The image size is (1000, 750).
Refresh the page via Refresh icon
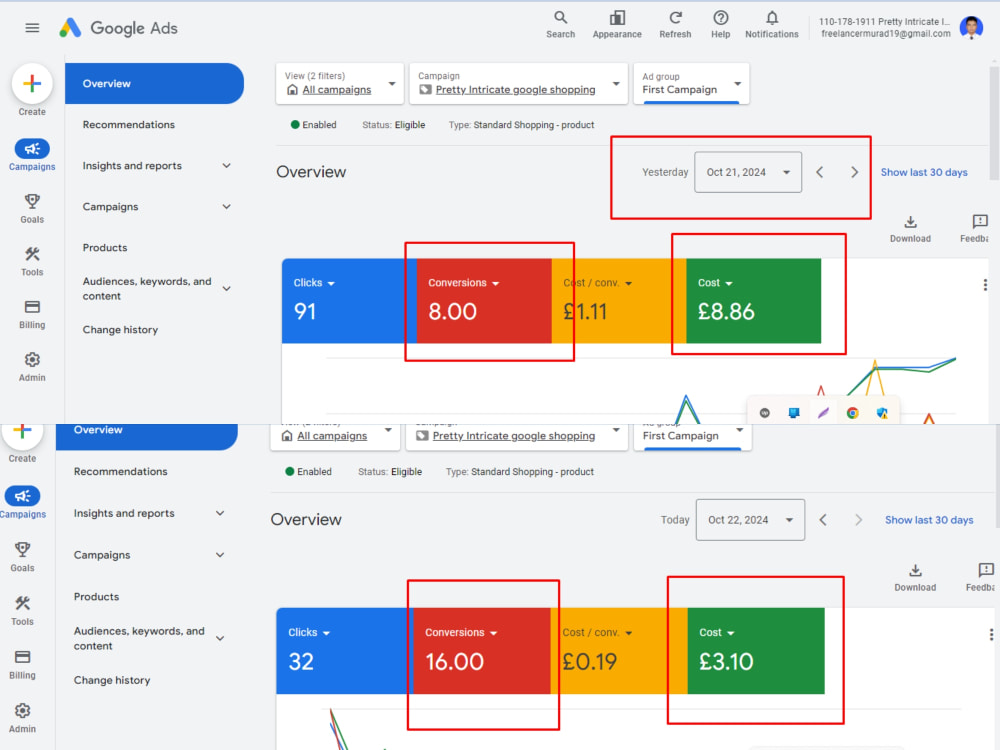(x=675, y=25)
